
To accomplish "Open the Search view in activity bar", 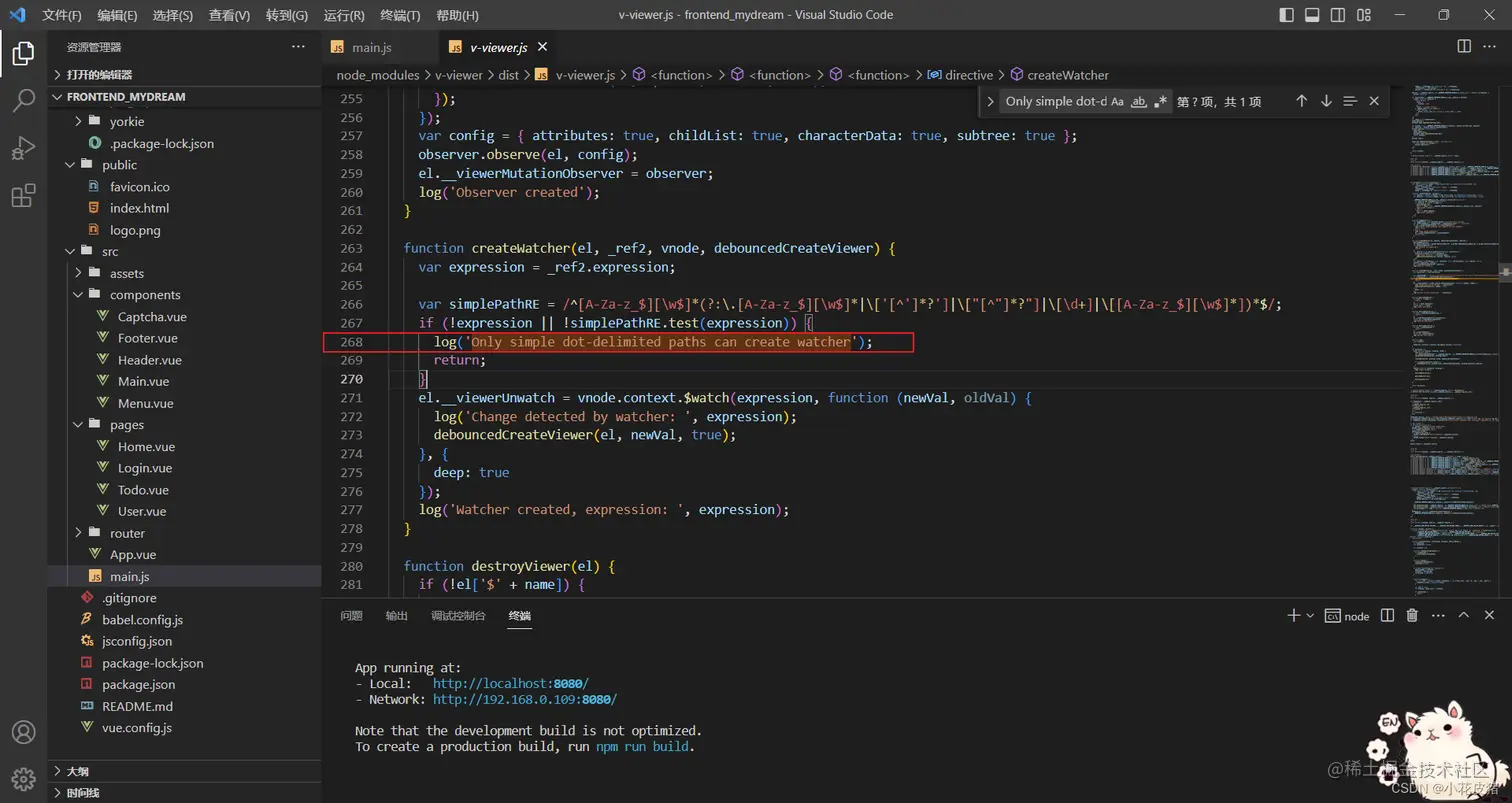I will coord(23,100).
